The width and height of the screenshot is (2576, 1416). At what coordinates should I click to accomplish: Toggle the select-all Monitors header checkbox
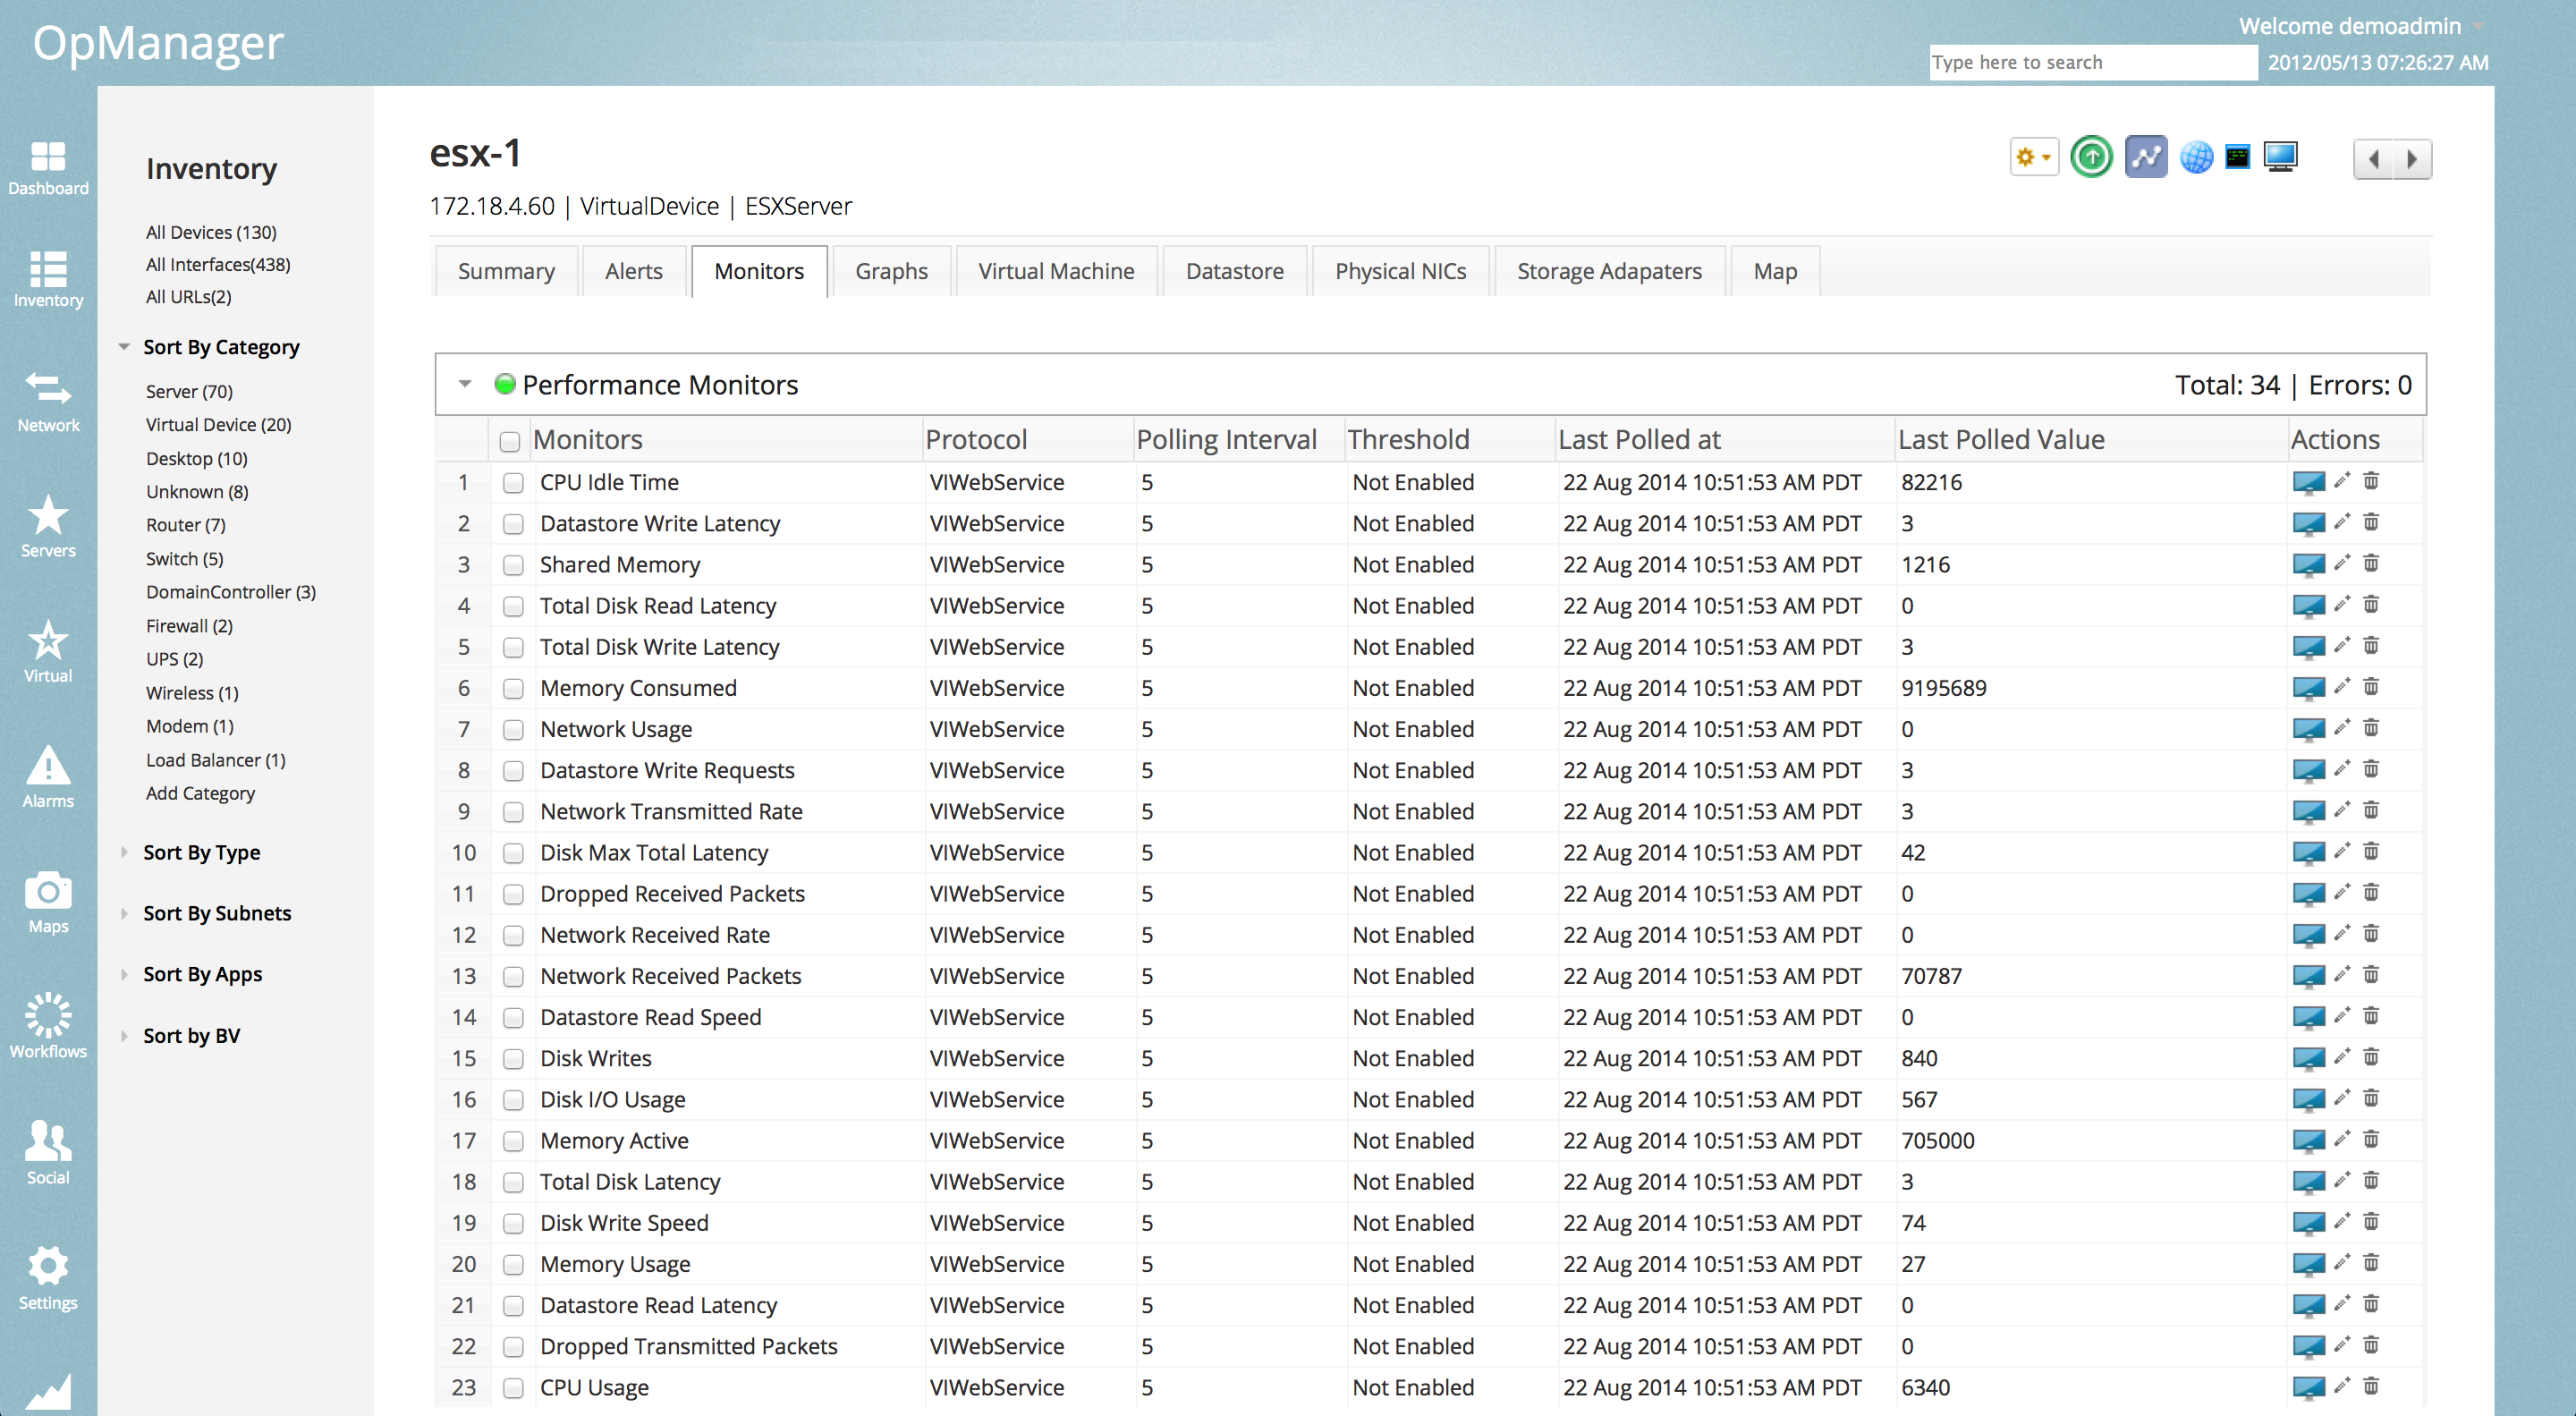pyautogui.click(x=510, y=441)
